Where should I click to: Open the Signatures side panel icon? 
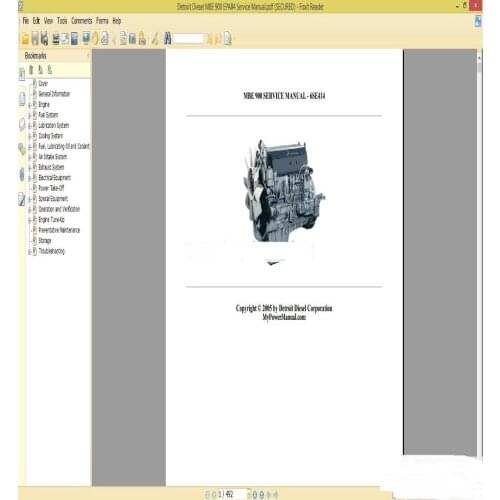(22, 199)
